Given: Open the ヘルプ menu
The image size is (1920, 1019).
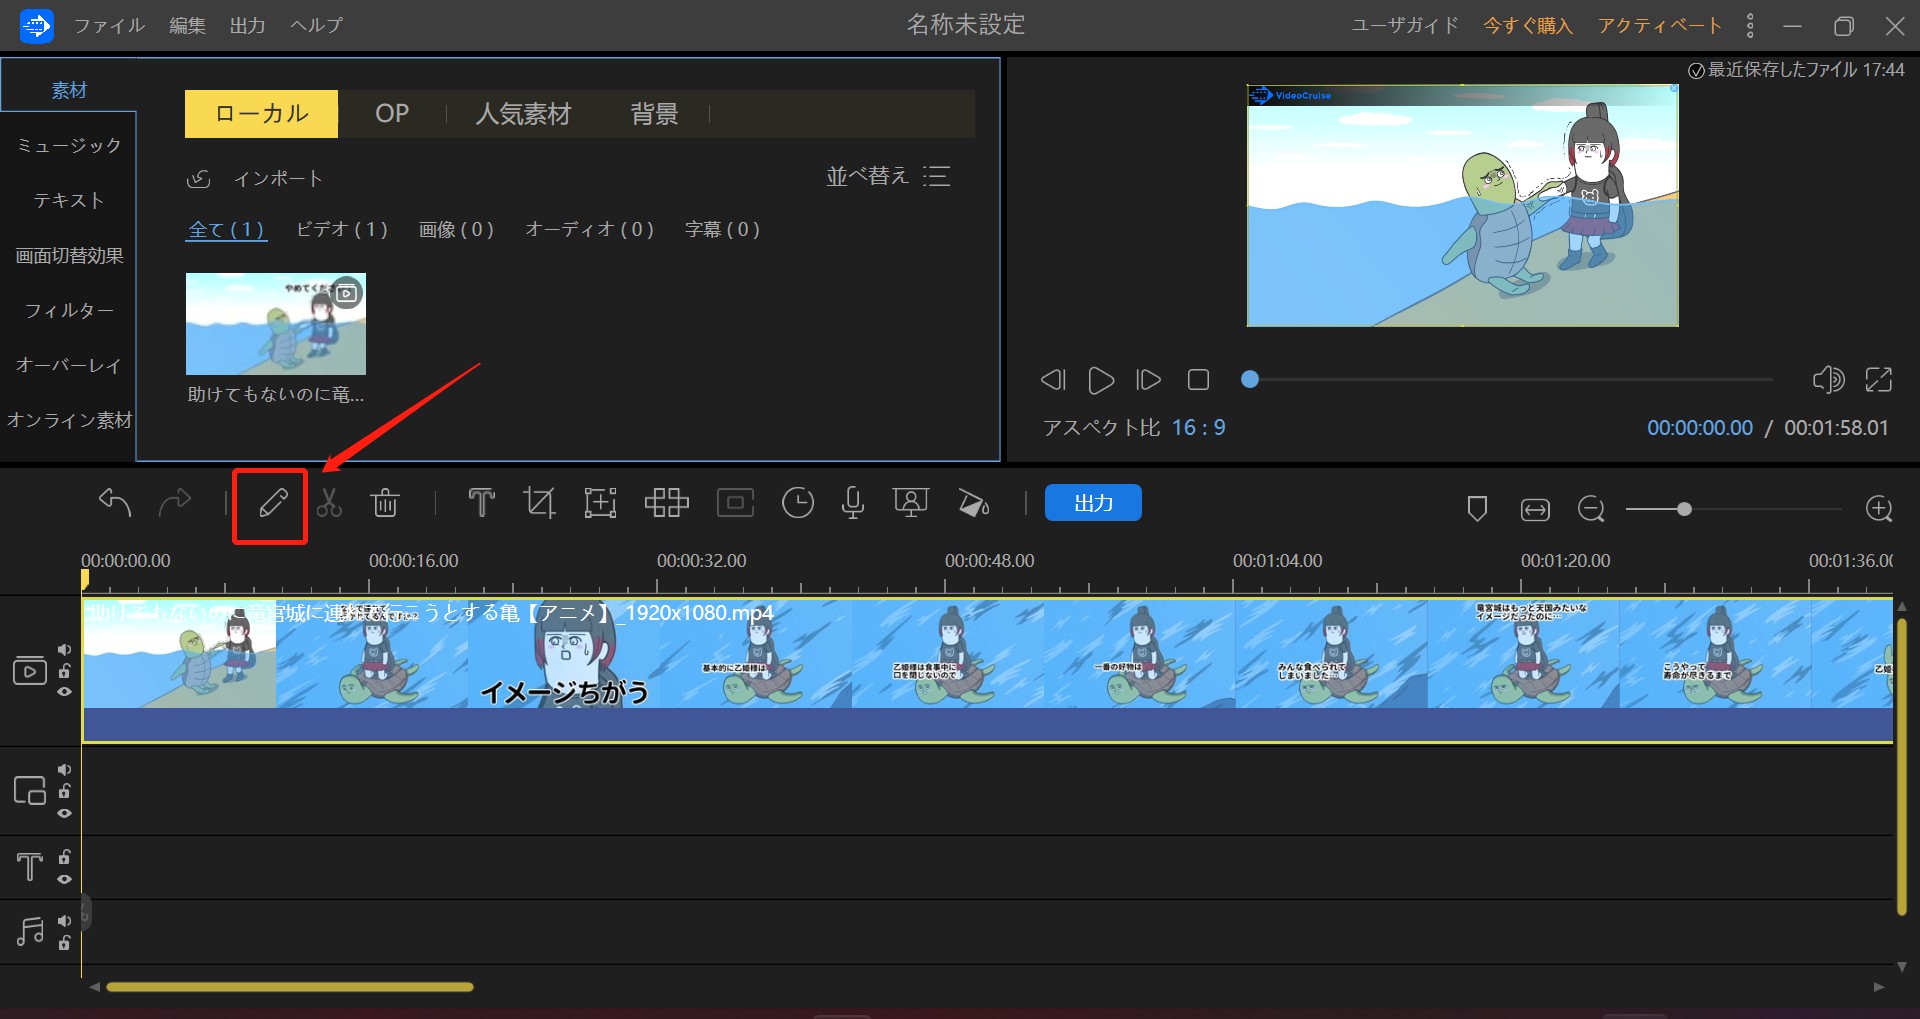Looking at the screenshot, I should [x=316, y=25].
